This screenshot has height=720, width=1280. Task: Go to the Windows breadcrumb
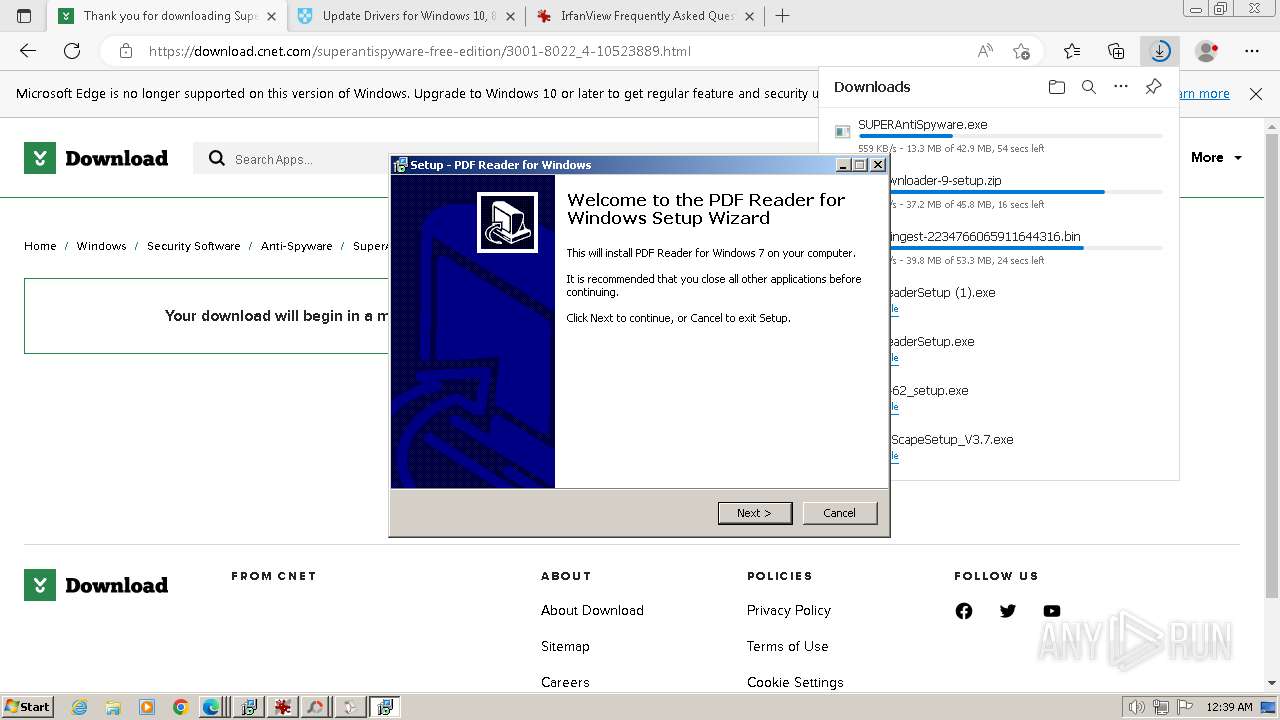[101, 246]
